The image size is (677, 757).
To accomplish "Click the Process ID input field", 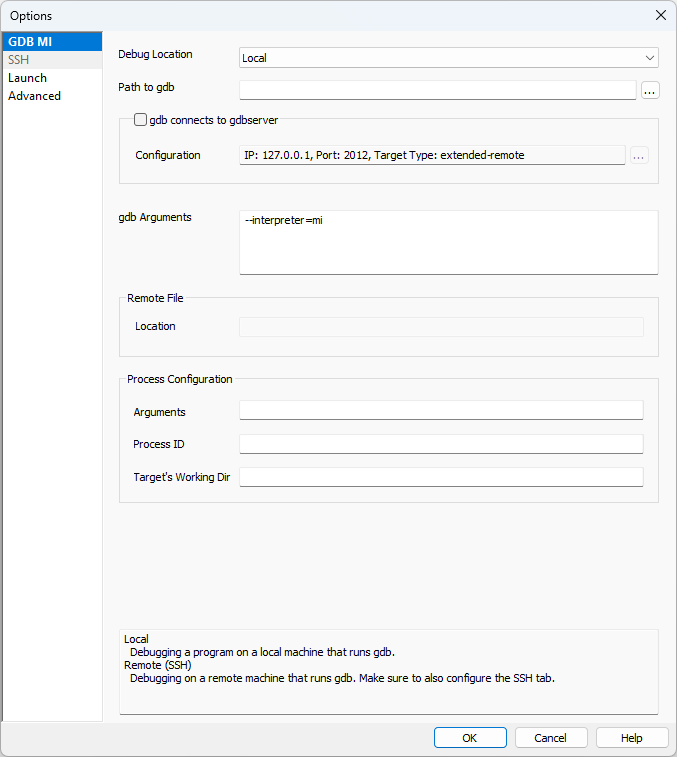I will pos(441,444).
